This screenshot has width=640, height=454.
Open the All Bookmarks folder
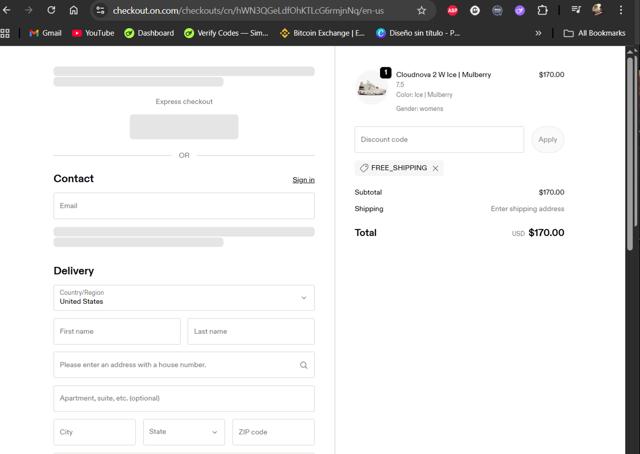click(x=594, y=33)
